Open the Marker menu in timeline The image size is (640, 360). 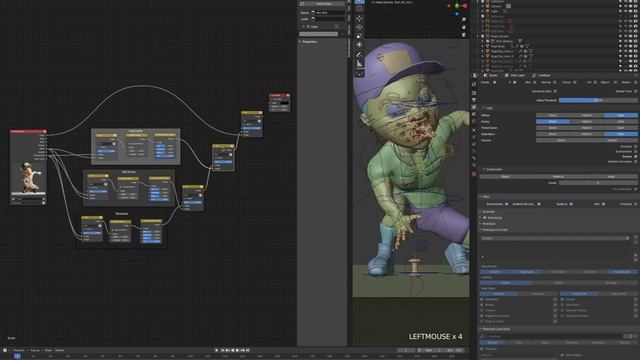pyautogui.click(x=59, y=350)
